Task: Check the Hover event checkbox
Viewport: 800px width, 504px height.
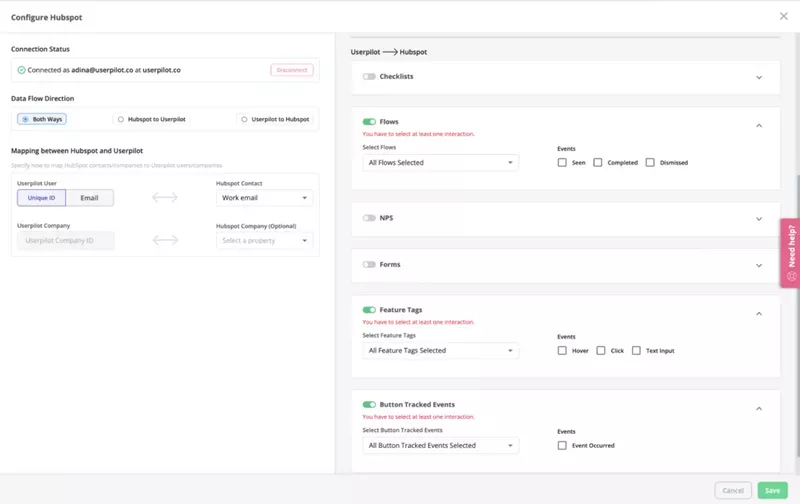Action: click(562, 350)
